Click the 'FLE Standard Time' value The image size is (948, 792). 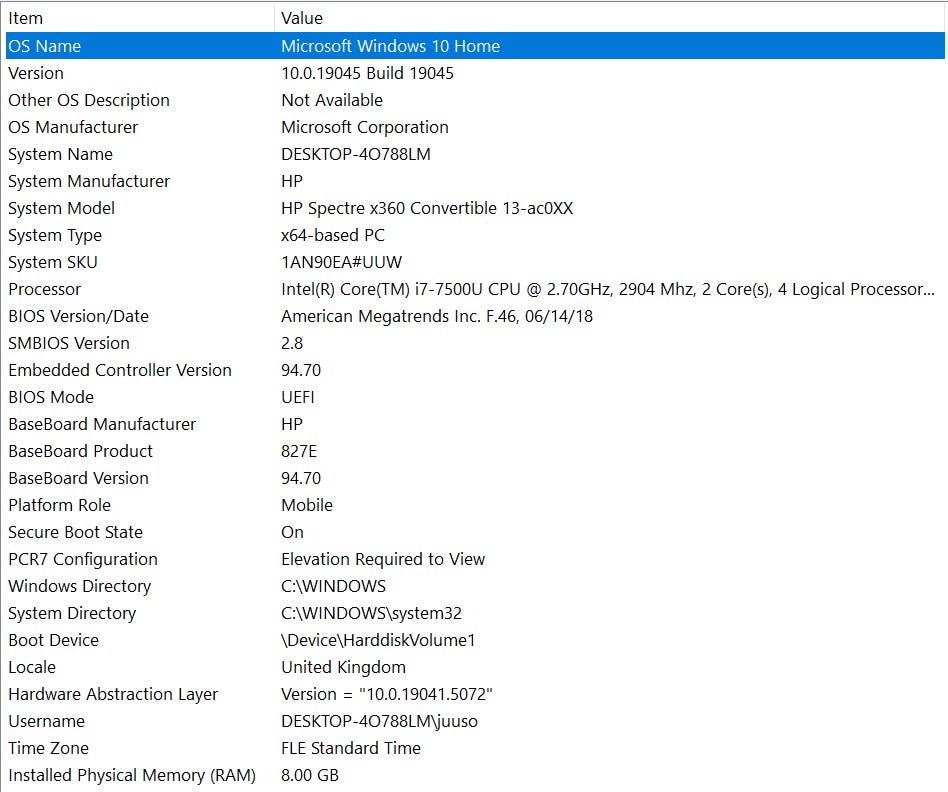tap(351, 748)
